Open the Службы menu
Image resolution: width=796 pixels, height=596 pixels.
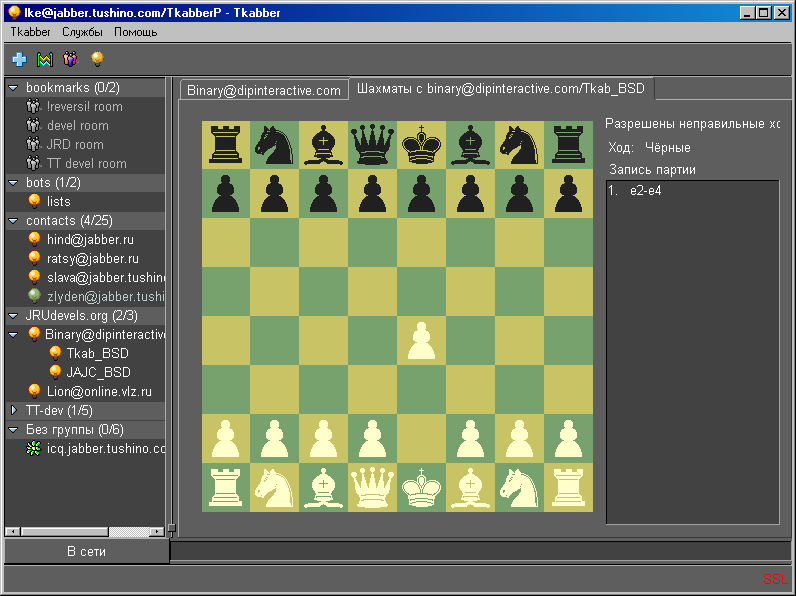[x=82, y=32]
